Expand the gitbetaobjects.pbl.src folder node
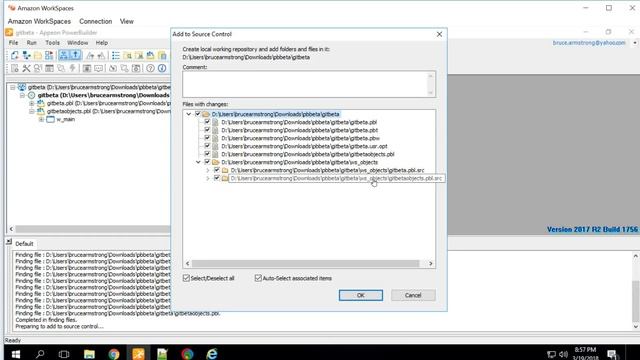 pos(208,178)
